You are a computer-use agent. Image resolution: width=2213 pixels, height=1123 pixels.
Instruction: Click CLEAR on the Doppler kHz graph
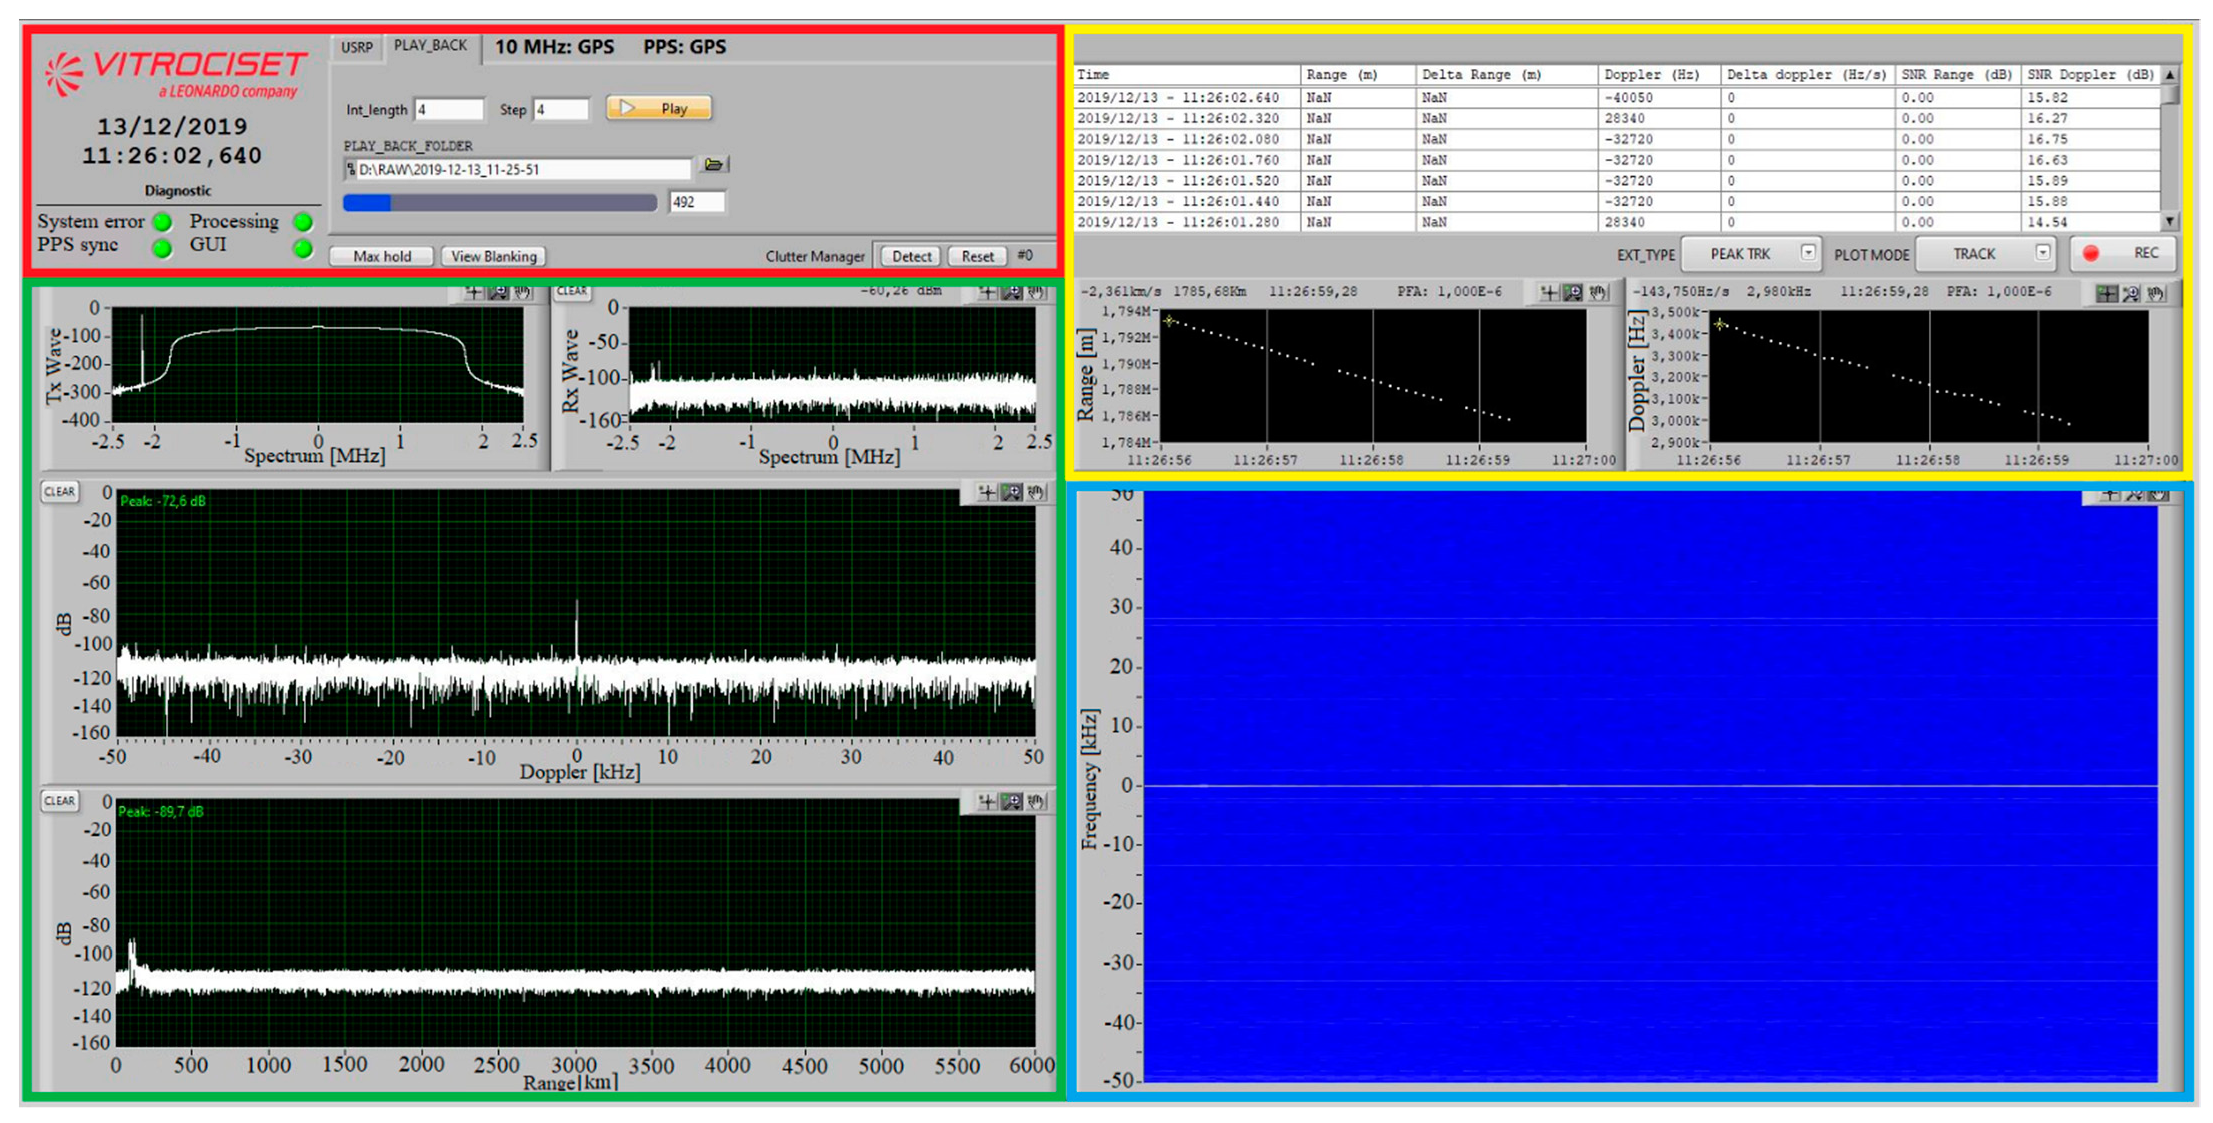(x=59, y=492)
